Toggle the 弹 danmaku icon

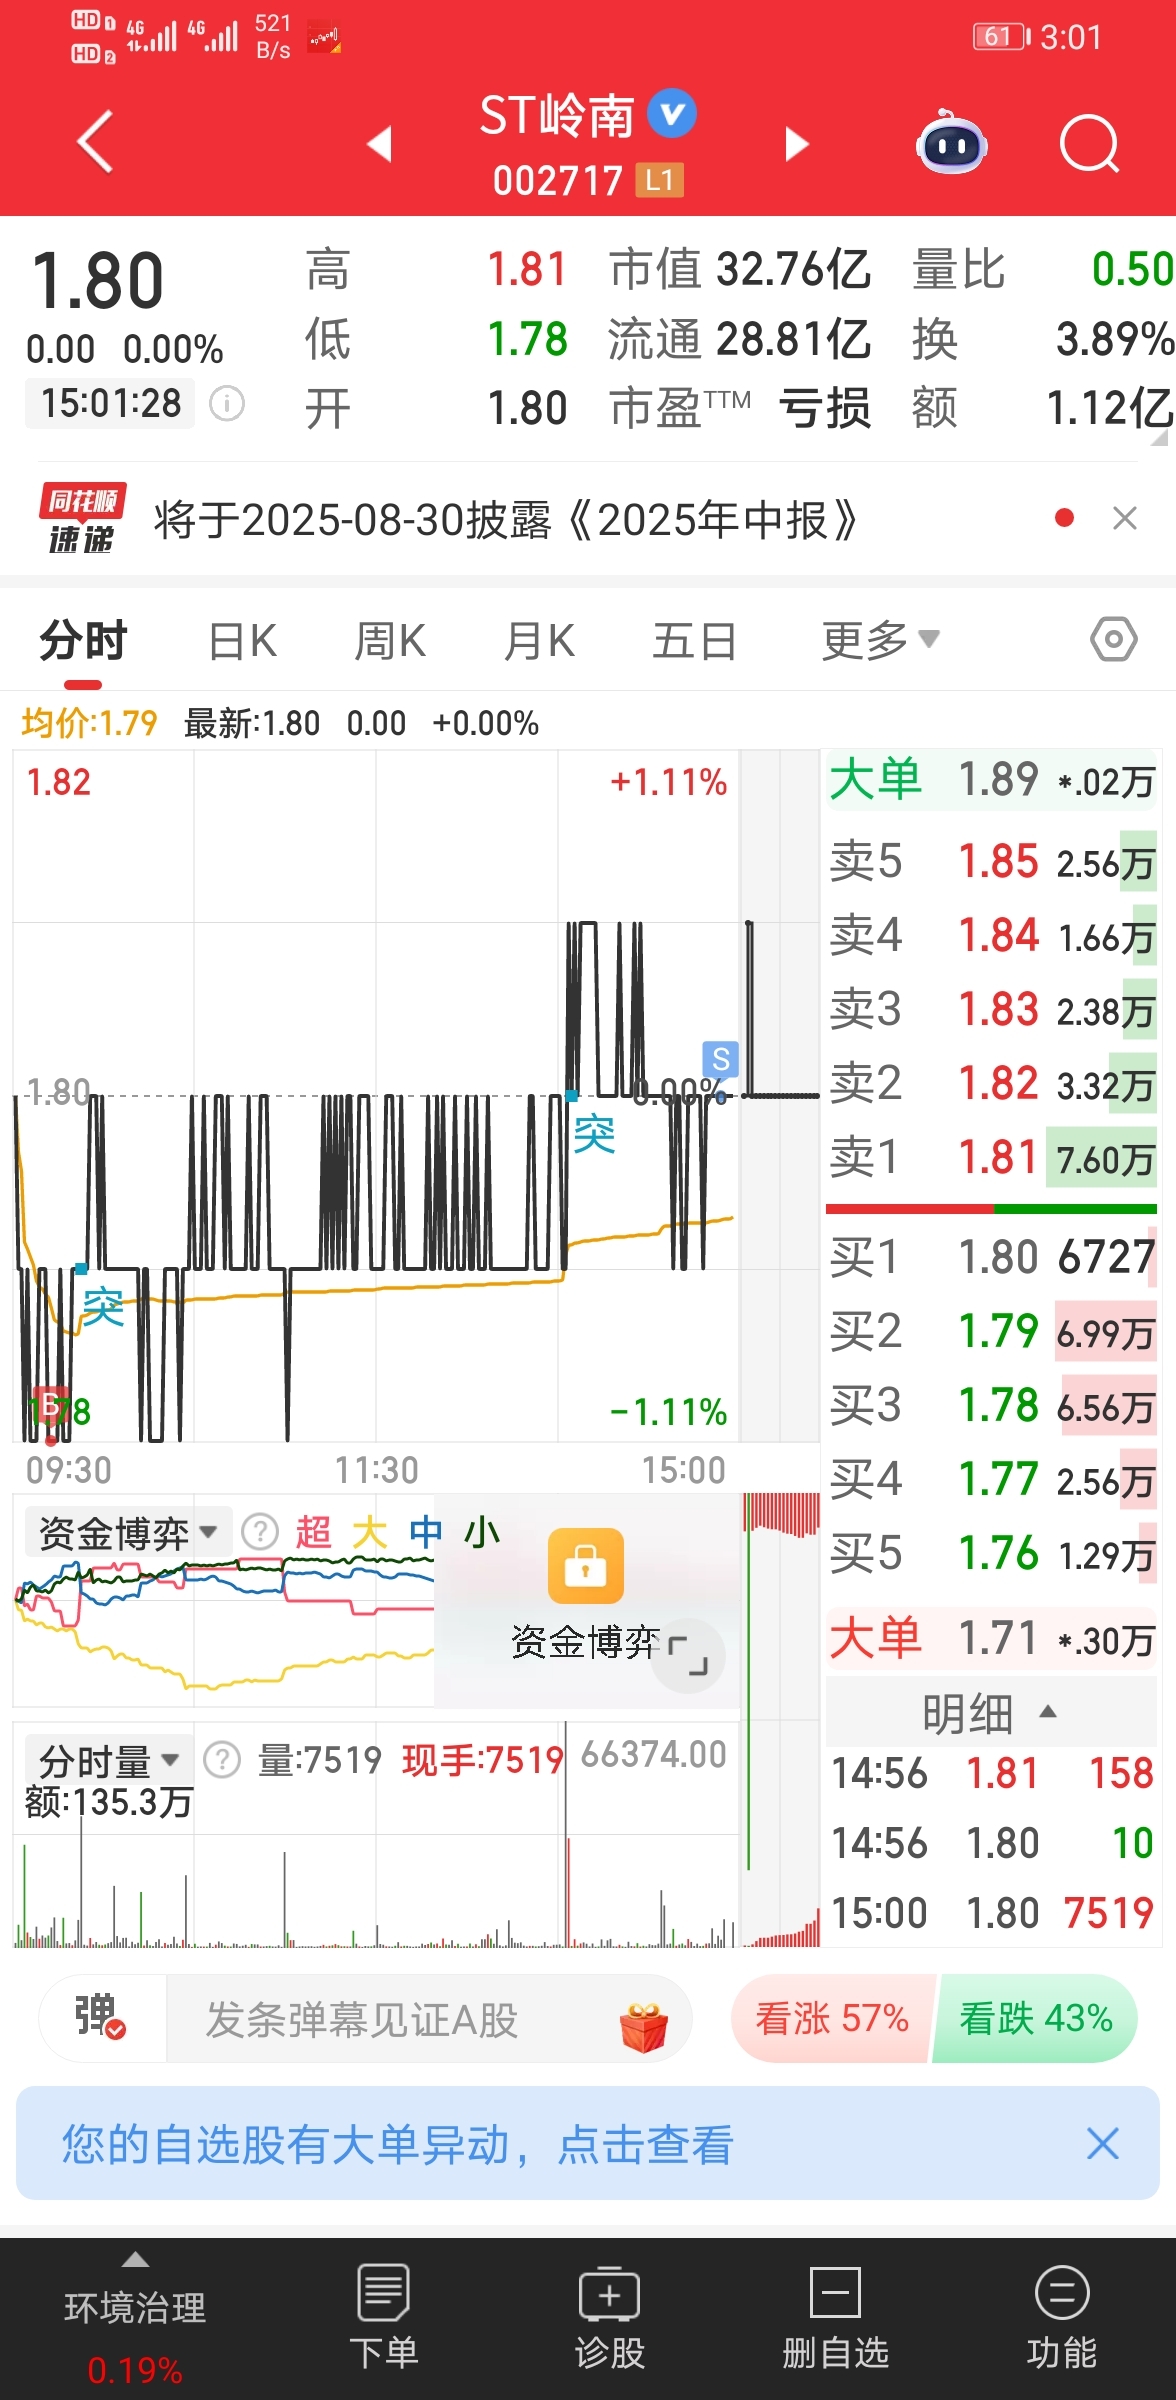[101, 2016]
